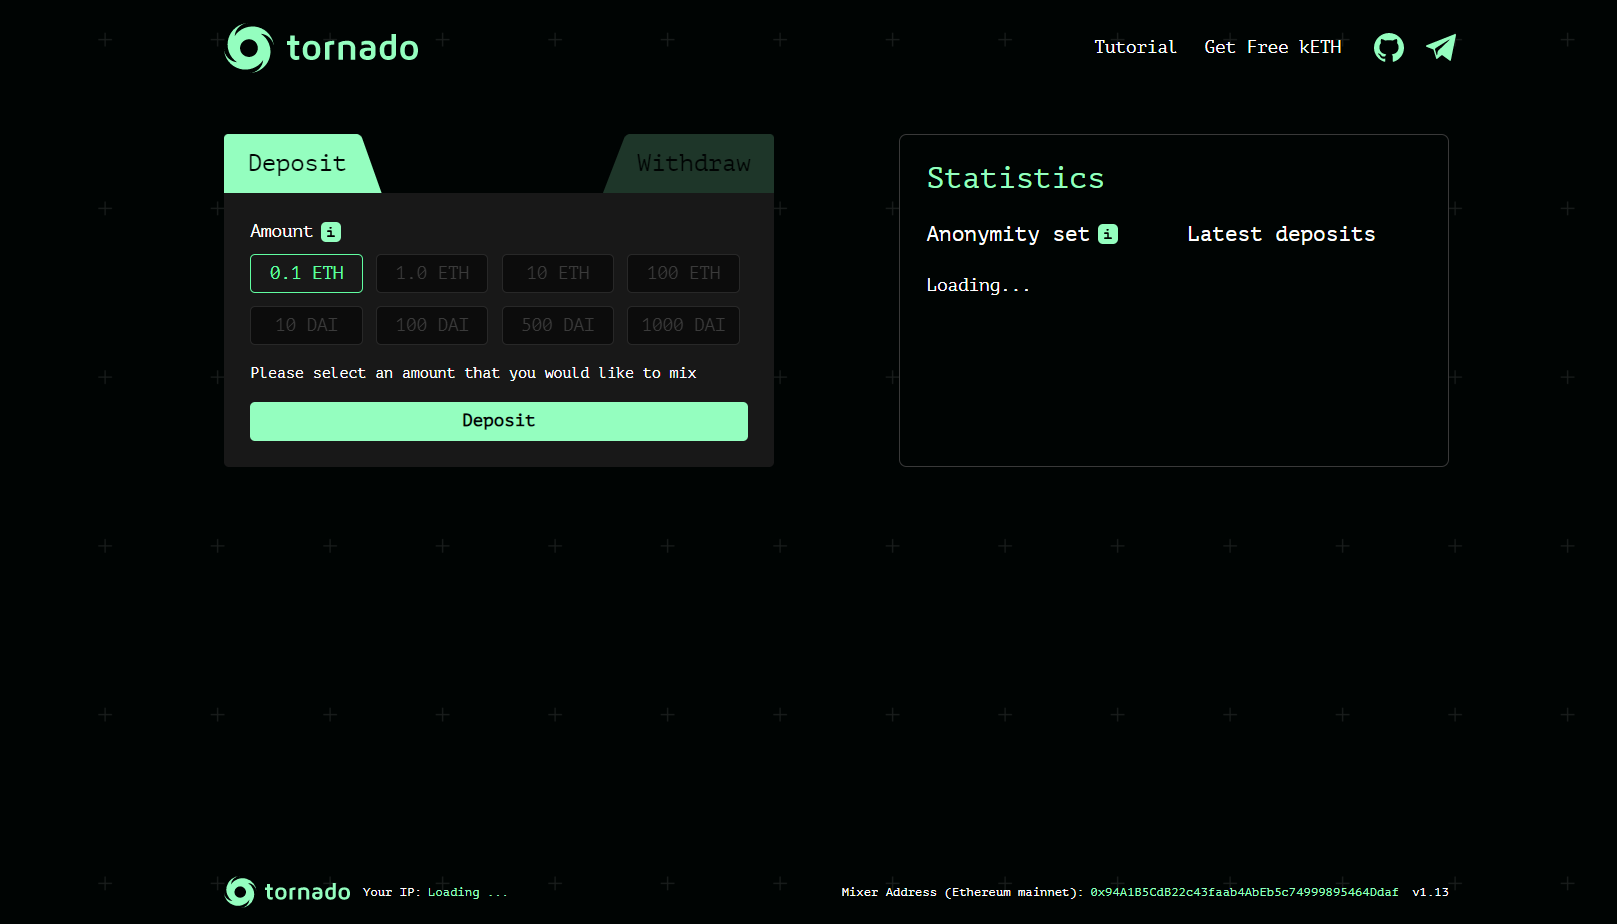Select the 0.1 ETH amount
This screenshot has height=924, width=1617.
tap(306, 273)
